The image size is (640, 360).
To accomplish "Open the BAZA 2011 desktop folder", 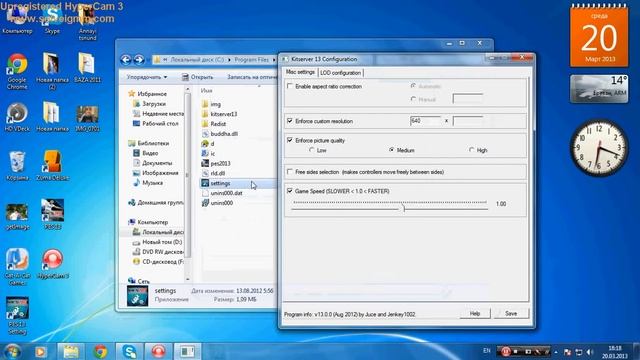I will coord(87,67).
